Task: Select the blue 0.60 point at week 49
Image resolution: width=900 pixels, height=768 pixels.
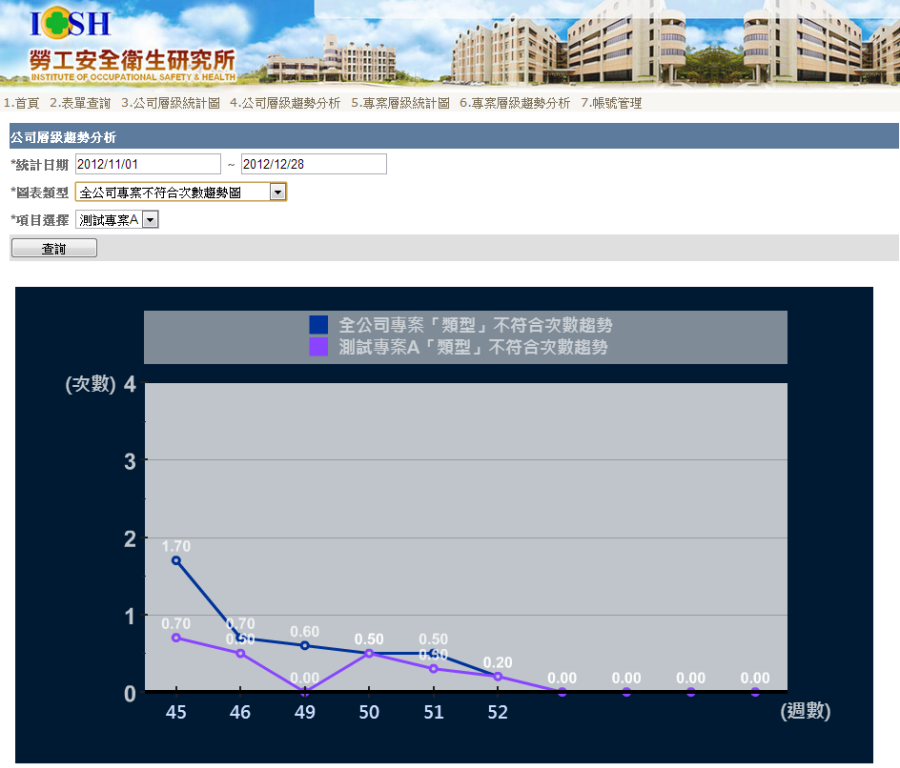Action: click(305, 645)
